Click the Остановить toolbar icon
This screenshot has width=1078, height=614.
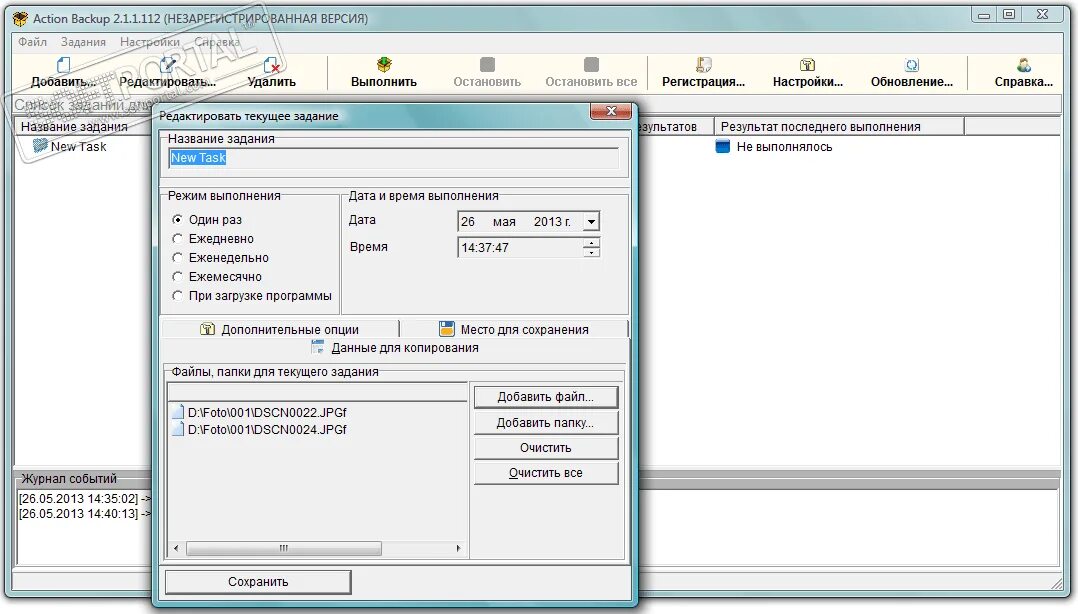point(487,65)
